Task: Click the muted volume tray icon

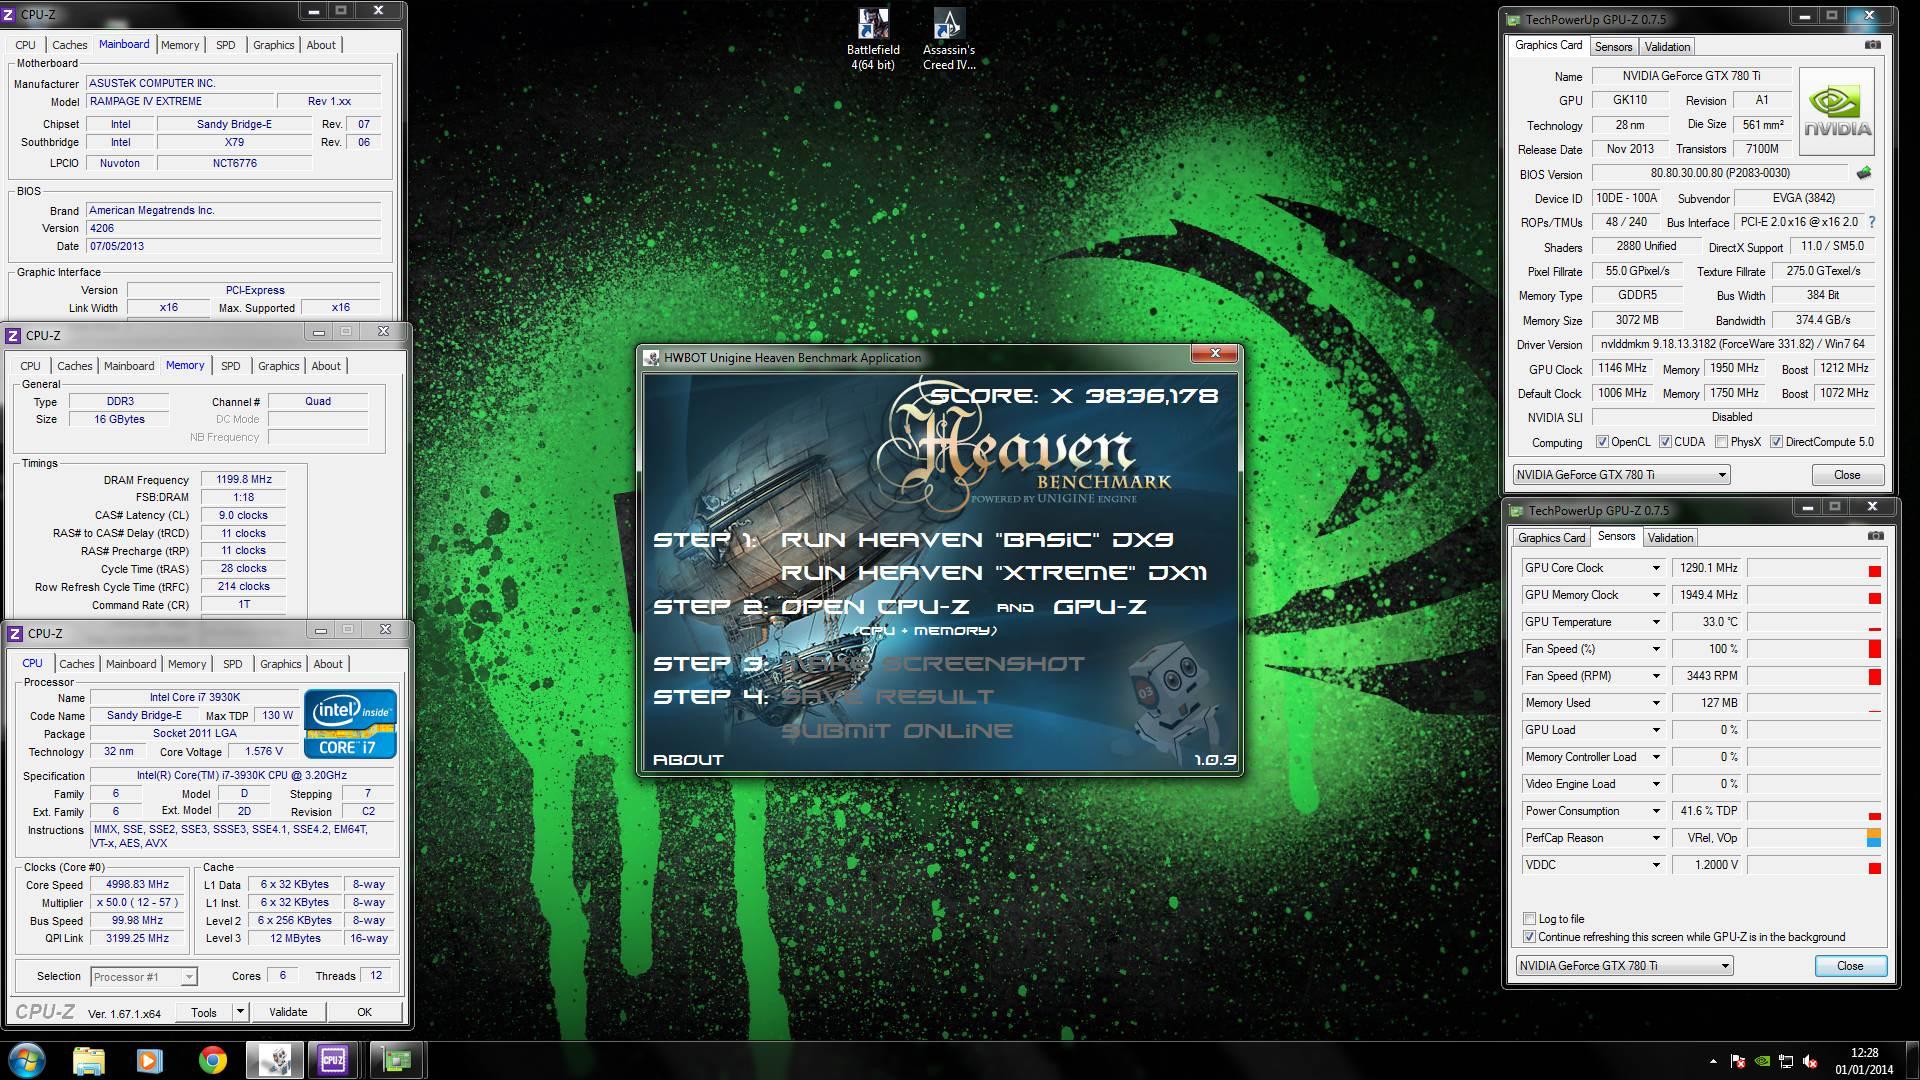Action: click(x=1810, y=1061)
